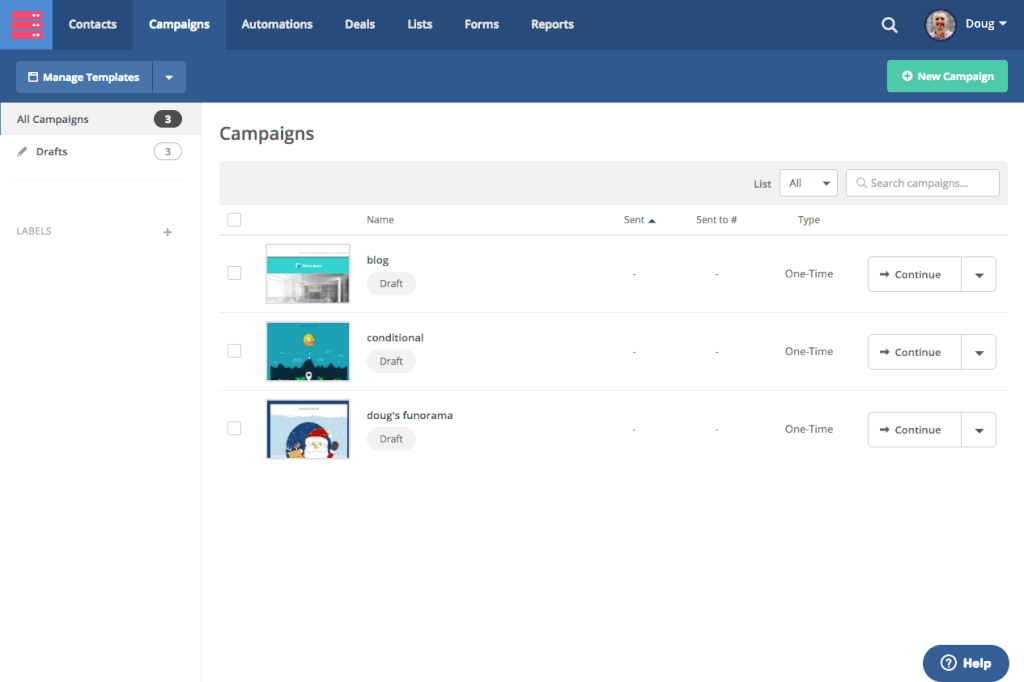Open the blog campaign thumbnail

(308, 274)
